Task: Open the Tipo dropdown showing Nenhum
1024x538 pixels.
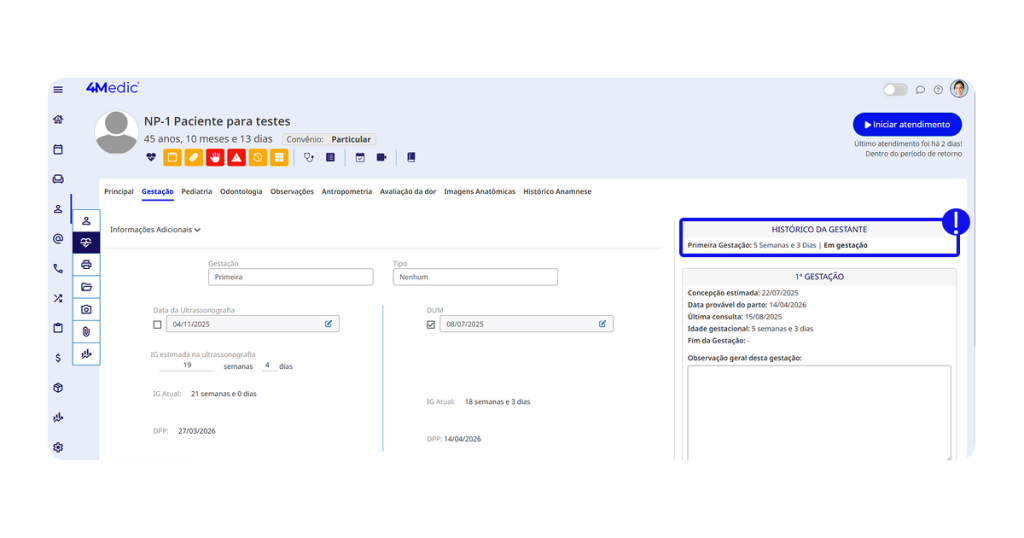Action: pos(475,277)
